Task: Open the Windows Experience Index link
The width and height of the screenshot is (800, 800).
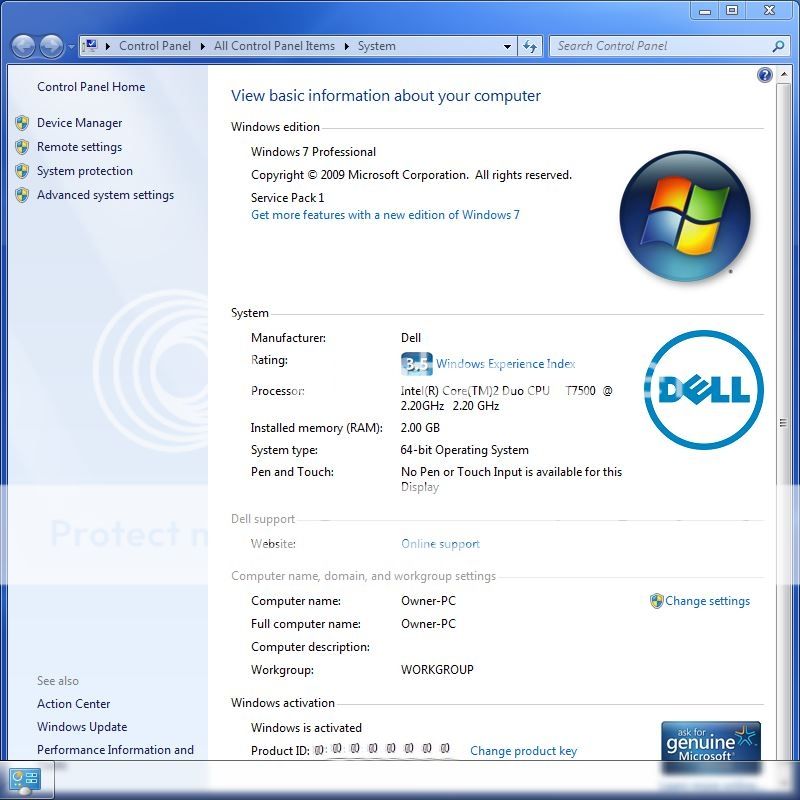Action: (506, 364)
